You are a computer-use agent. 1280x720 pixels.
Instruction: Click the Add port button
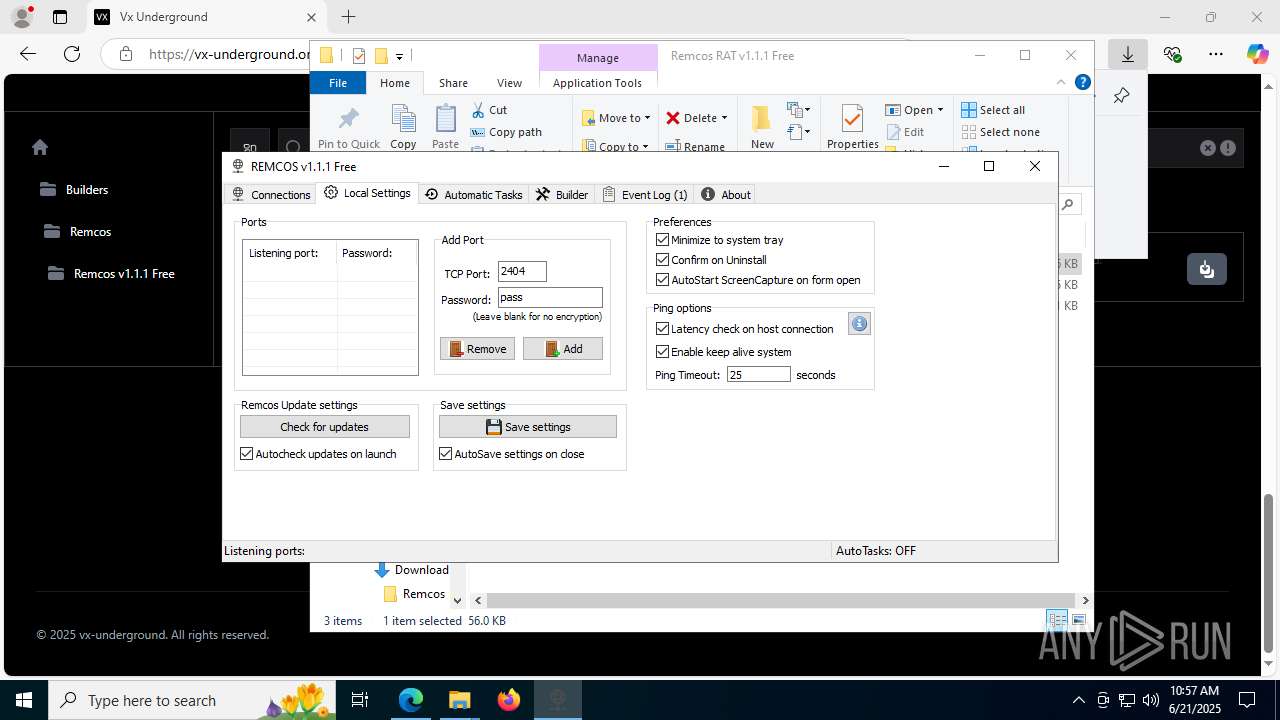(x=563, y=349)
